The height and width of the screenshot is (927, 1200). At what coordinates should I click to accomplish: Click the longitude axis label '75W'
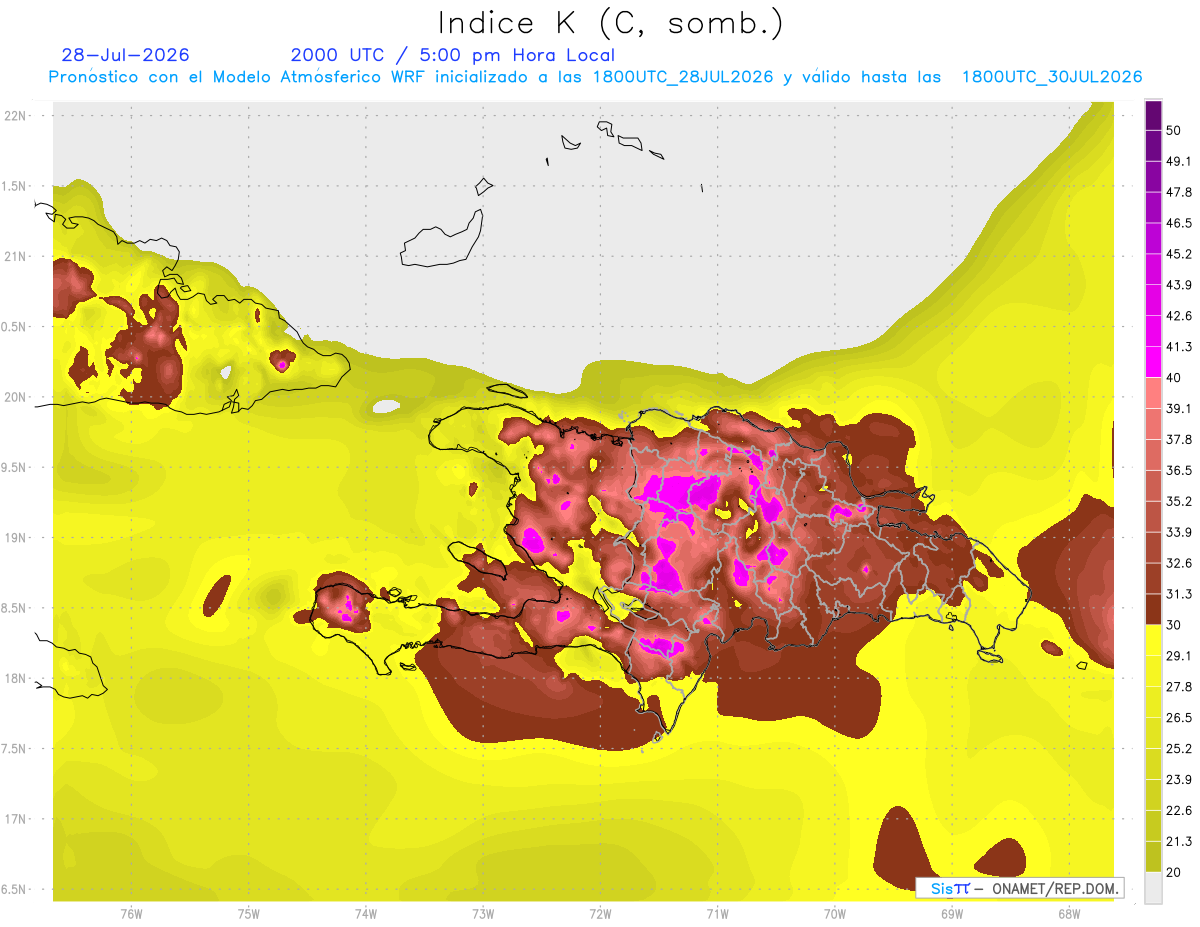tap(249, 913)
